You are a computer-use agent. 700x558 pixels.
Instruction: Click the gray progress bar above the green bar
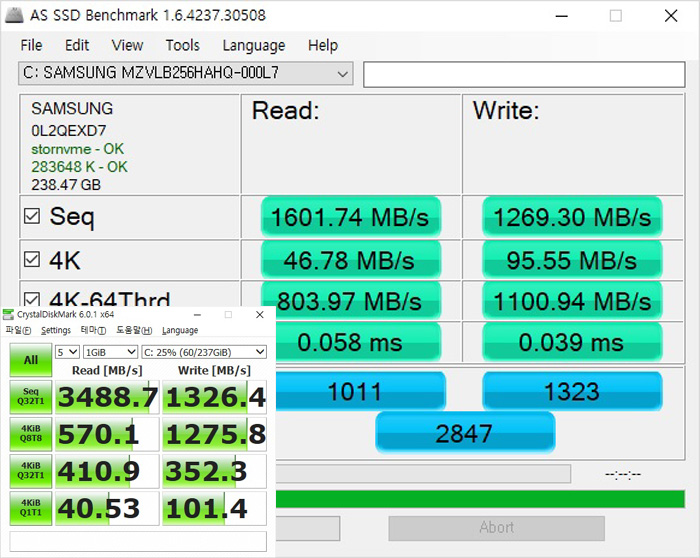tap(423, 474)
